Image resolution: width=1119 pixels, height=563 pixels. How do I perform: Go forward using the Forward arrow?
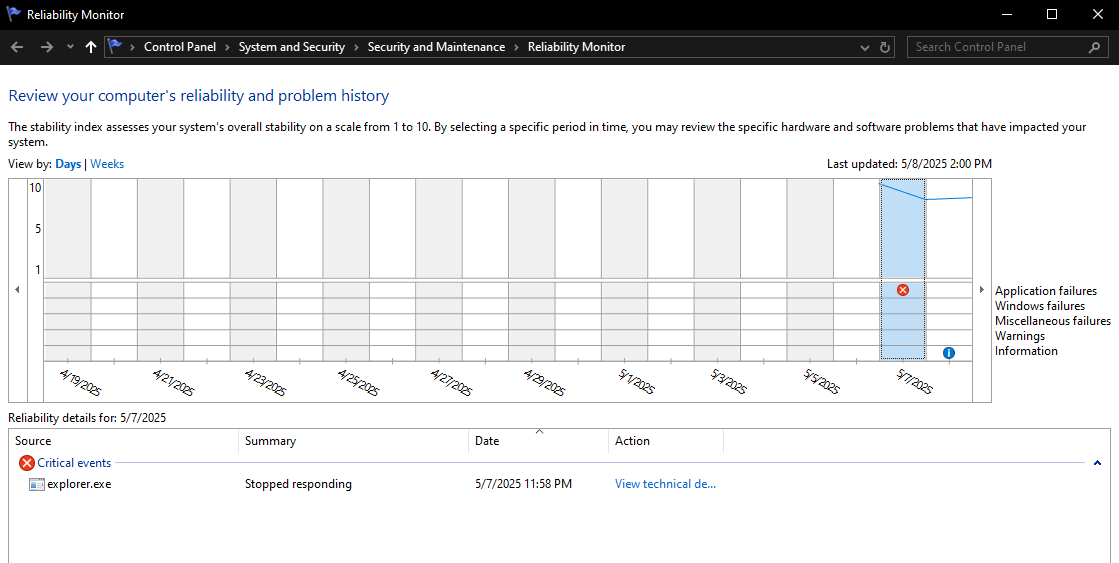(x=46, y=47)
